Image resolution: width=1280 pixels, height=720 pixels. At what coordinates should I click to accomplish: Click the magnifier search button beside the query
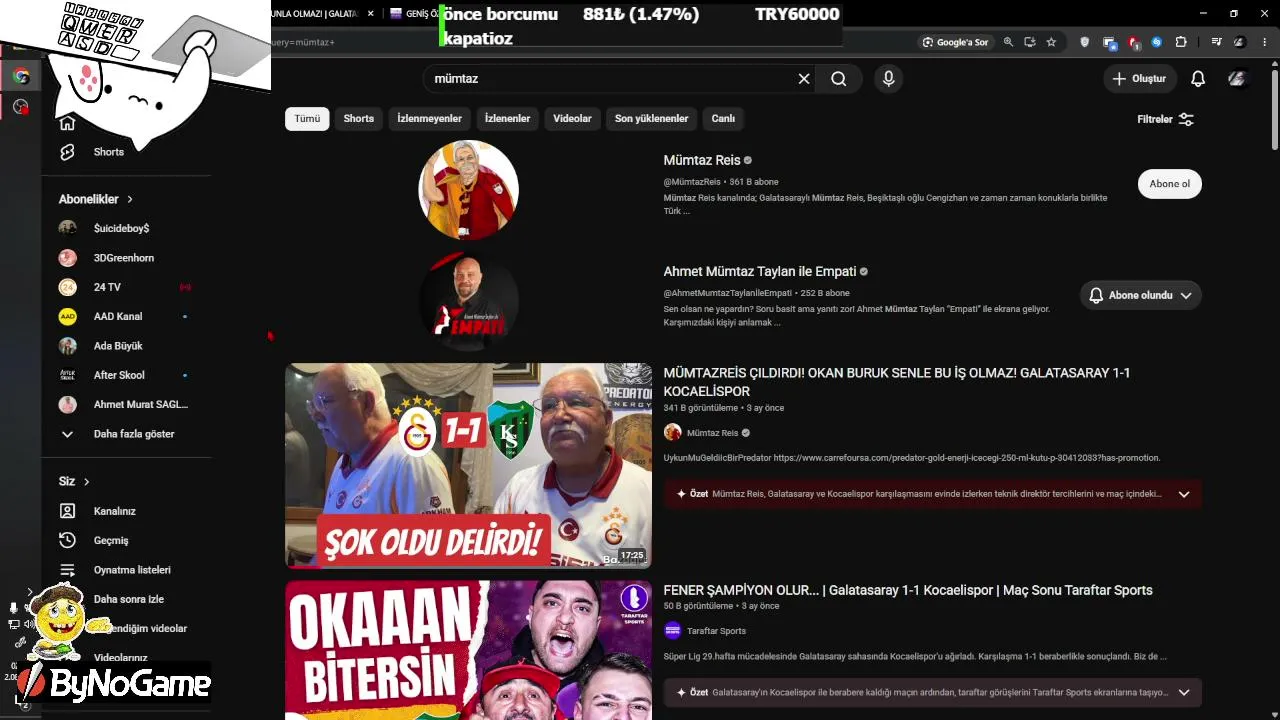tap(838, 79)
